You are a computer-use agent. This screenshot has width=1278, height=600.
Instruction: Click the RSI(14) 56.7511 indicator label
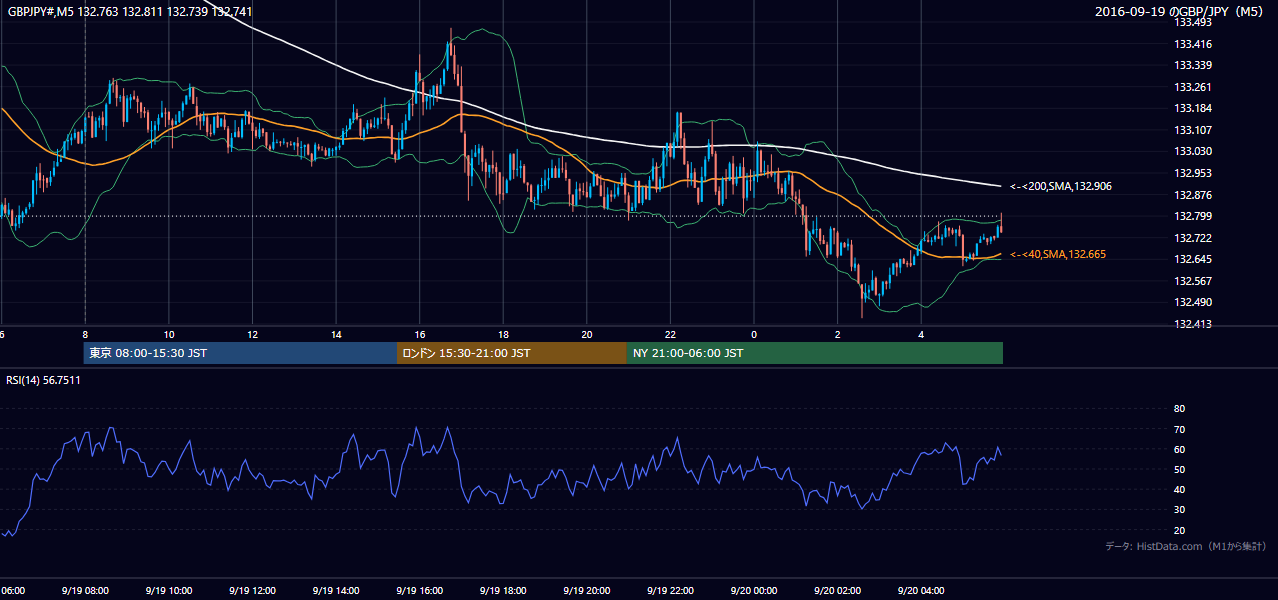click(x=43, y=380)
